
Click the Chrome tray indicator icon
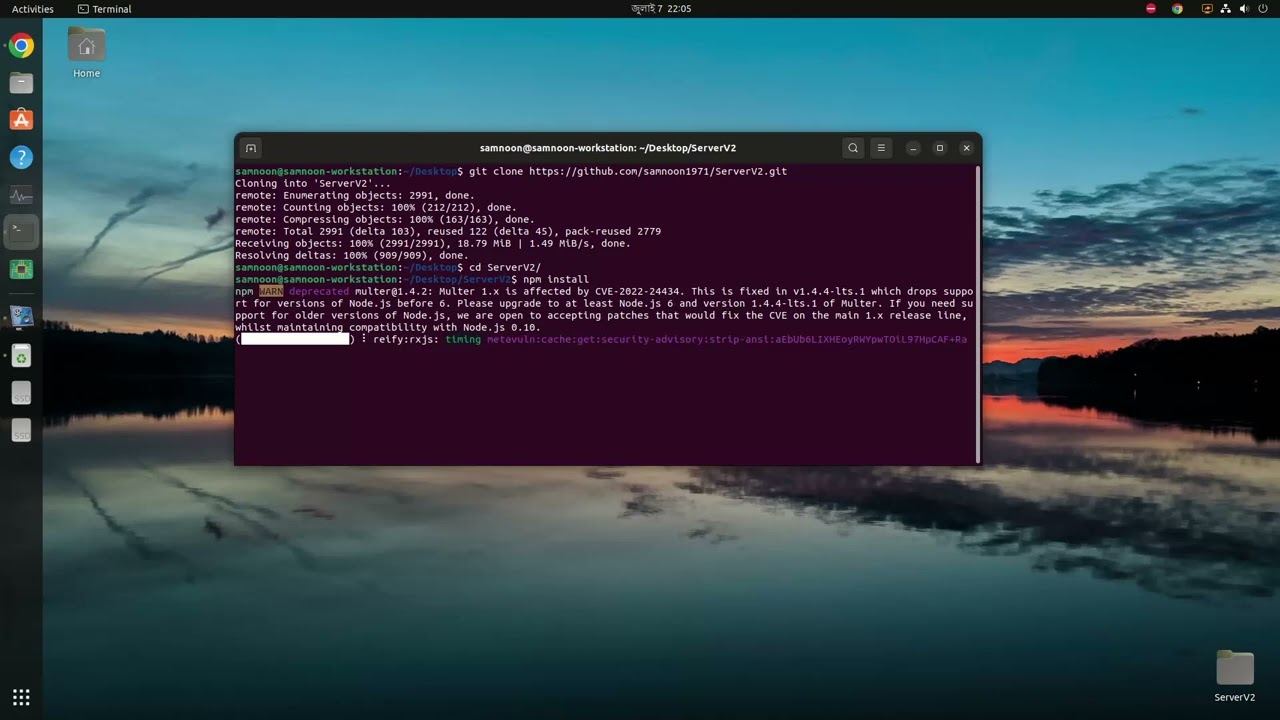[1177, 9]
